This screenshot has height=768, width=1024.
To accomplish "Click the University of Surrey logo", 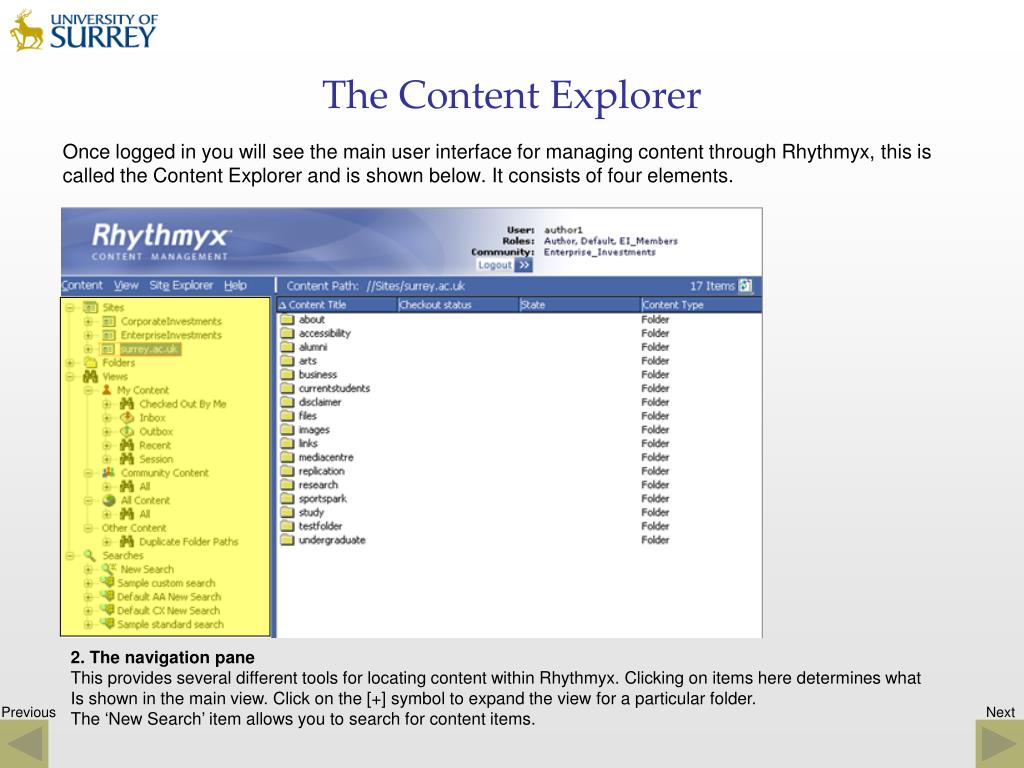I will (x=84, y=30).
